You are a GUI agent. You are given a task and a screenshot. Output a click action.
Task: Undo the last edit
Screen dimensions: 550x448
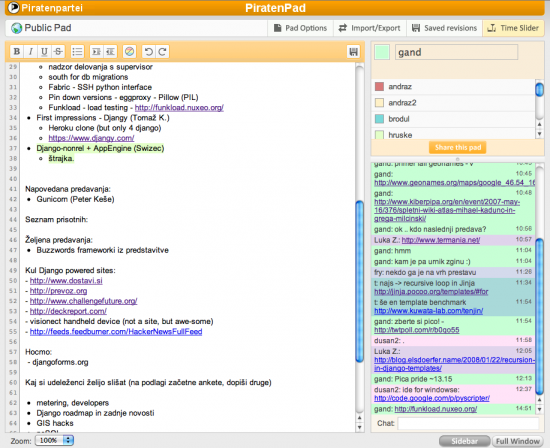pos(148,52)
